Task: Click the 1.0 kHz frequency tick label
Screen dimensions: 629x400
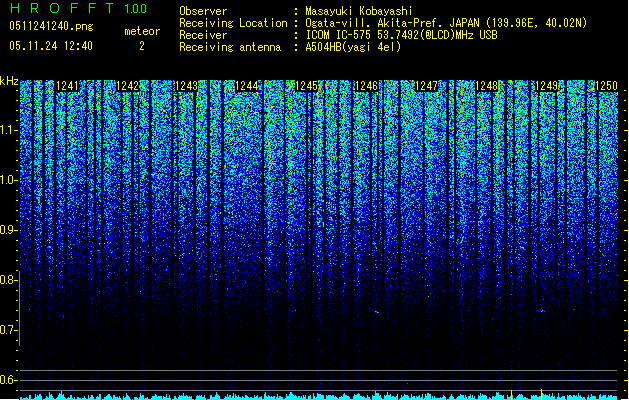Action: pyautogui.click(x=9, y=181)
